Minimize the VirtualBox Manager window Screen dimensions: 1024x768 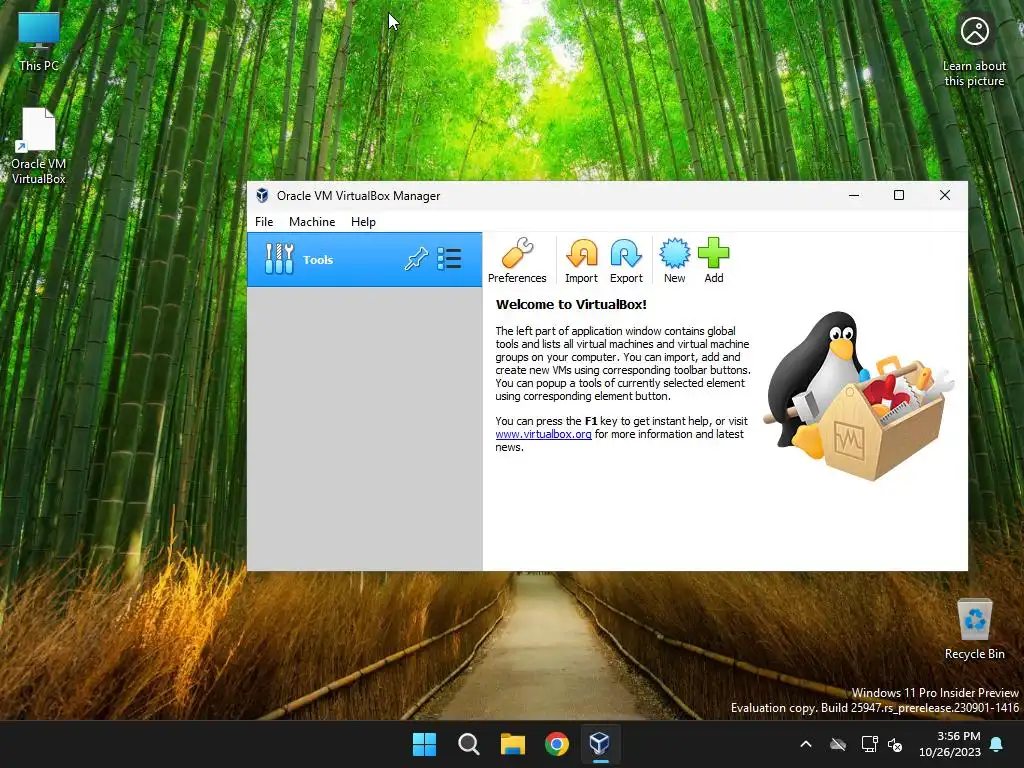(854, 195)
